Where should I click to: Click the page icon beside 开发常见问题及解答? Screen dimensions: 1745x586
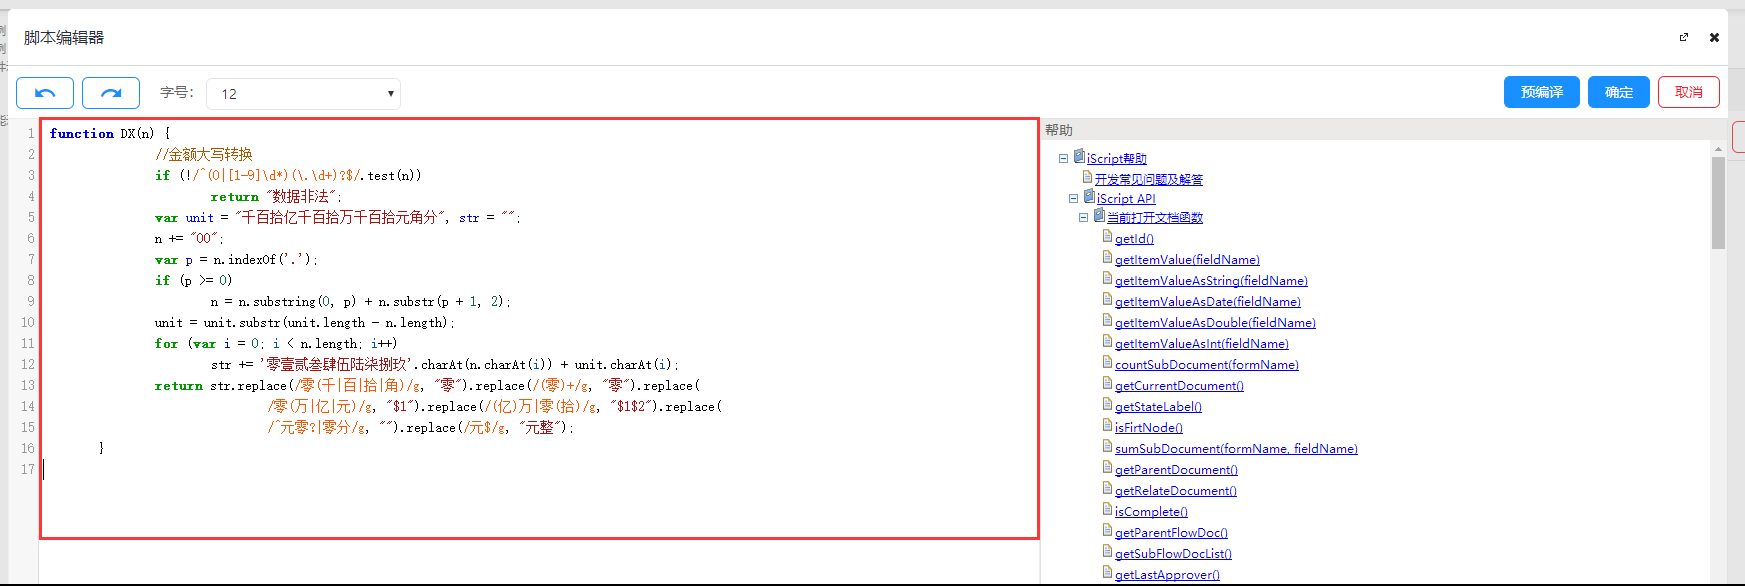pyautogui.click(x=1087, y=177)
